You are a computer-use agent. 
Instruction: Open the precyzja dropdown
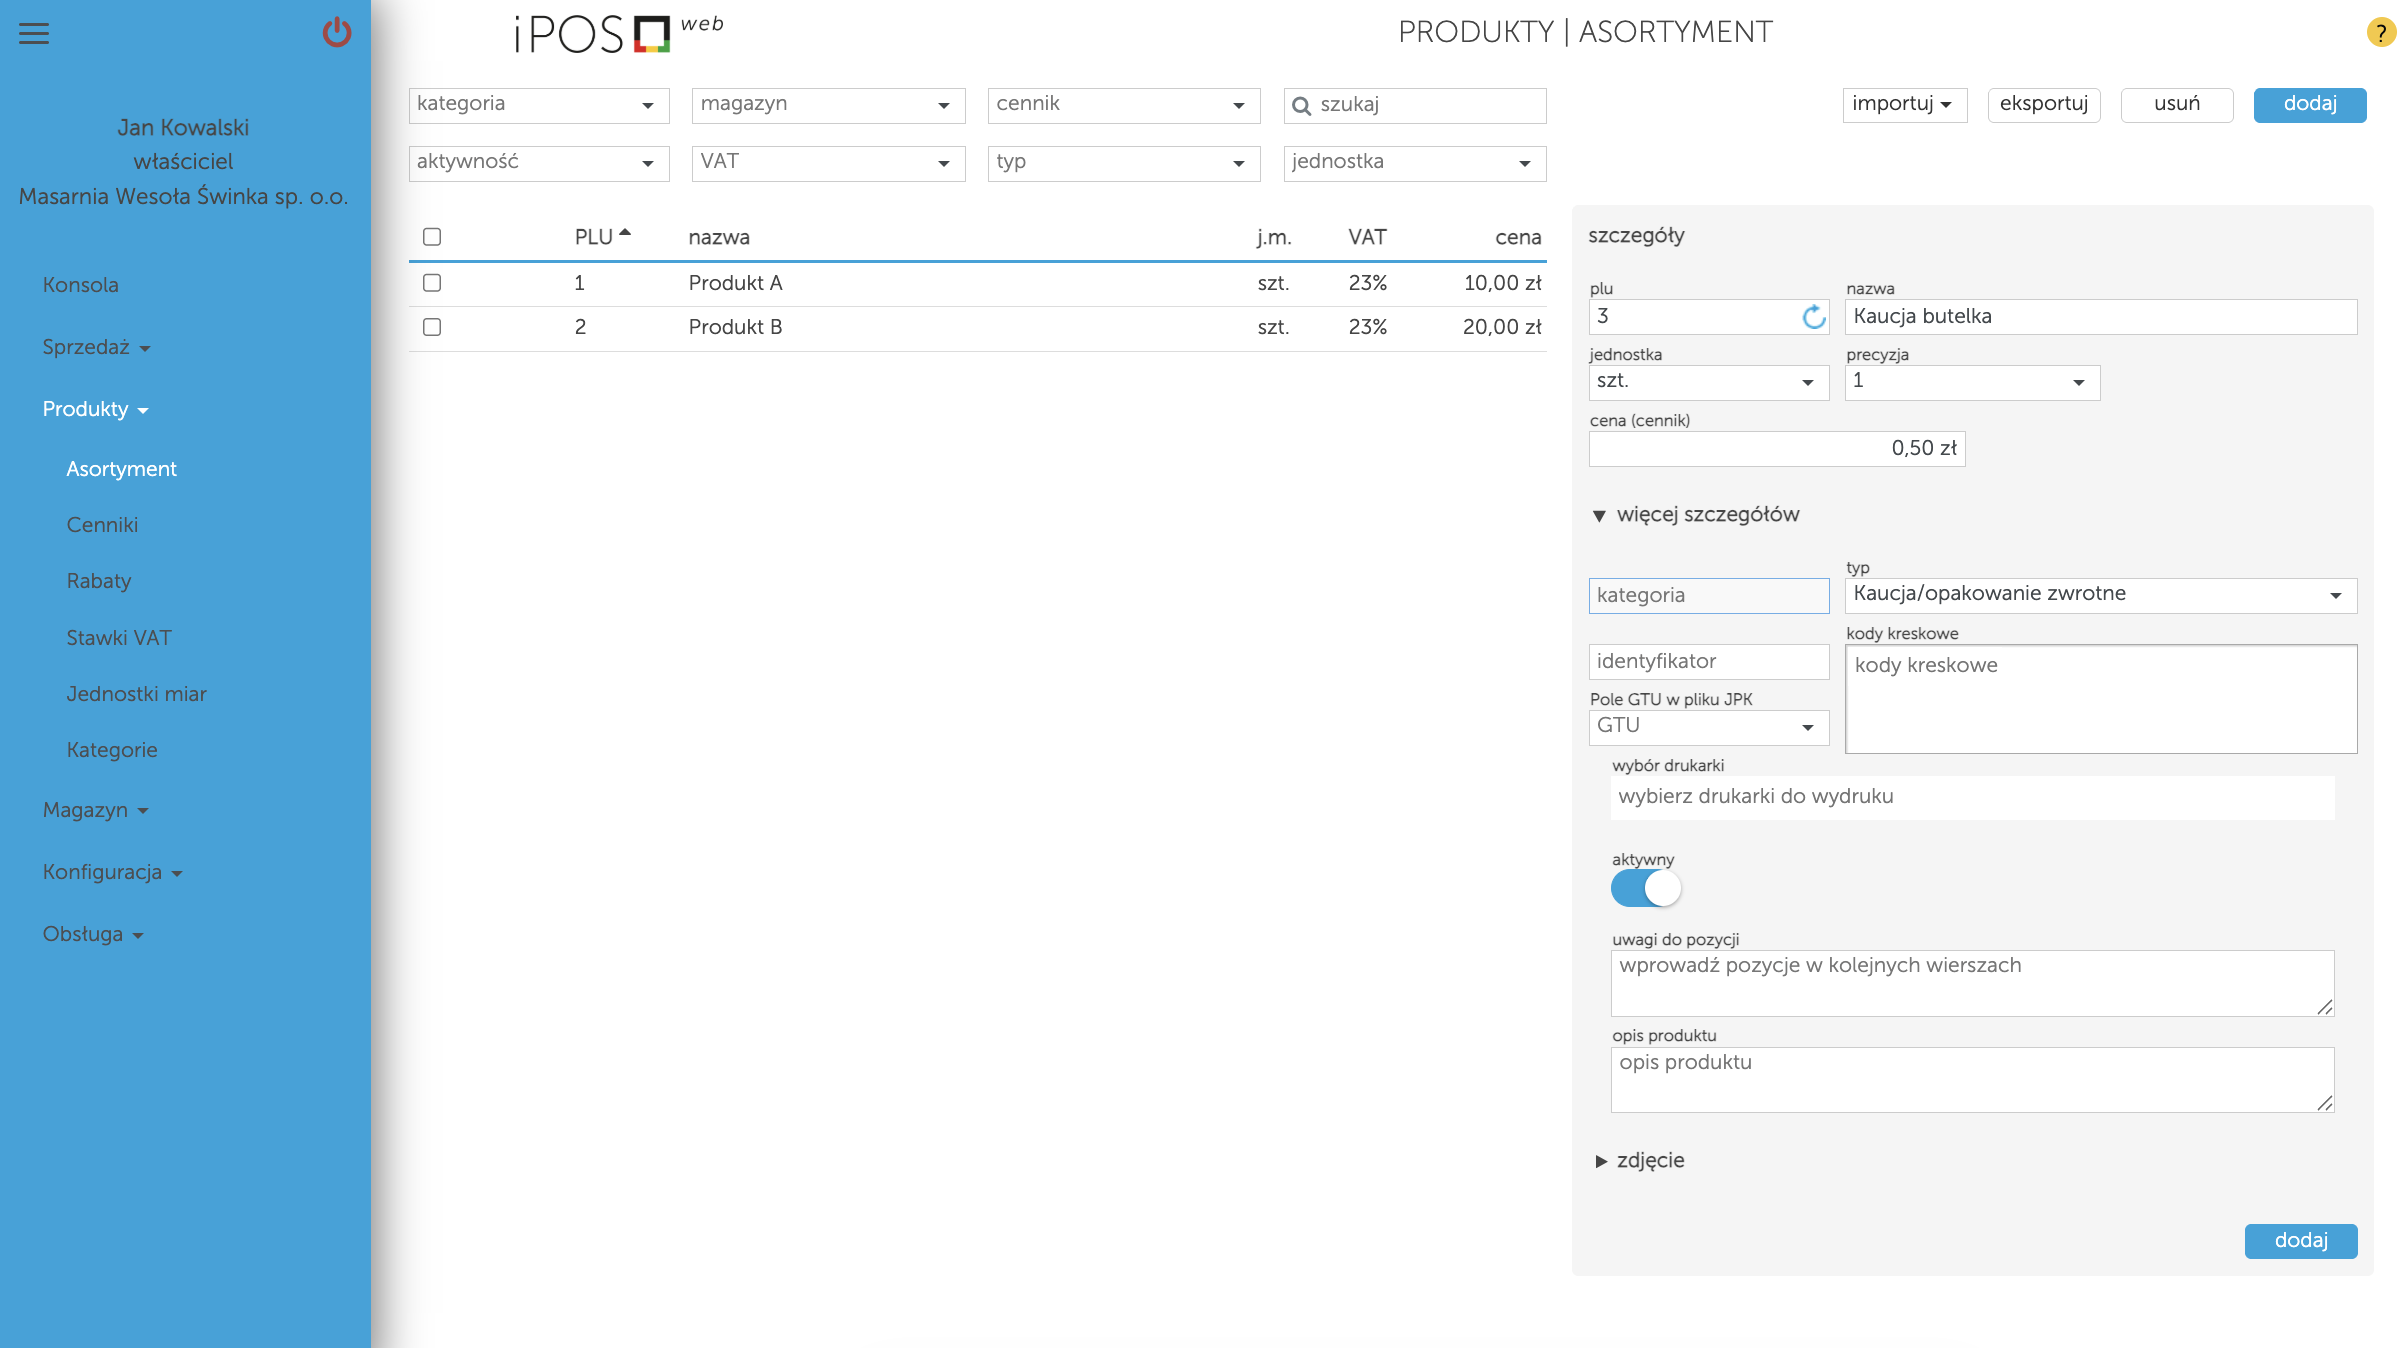pos(1971,382)
